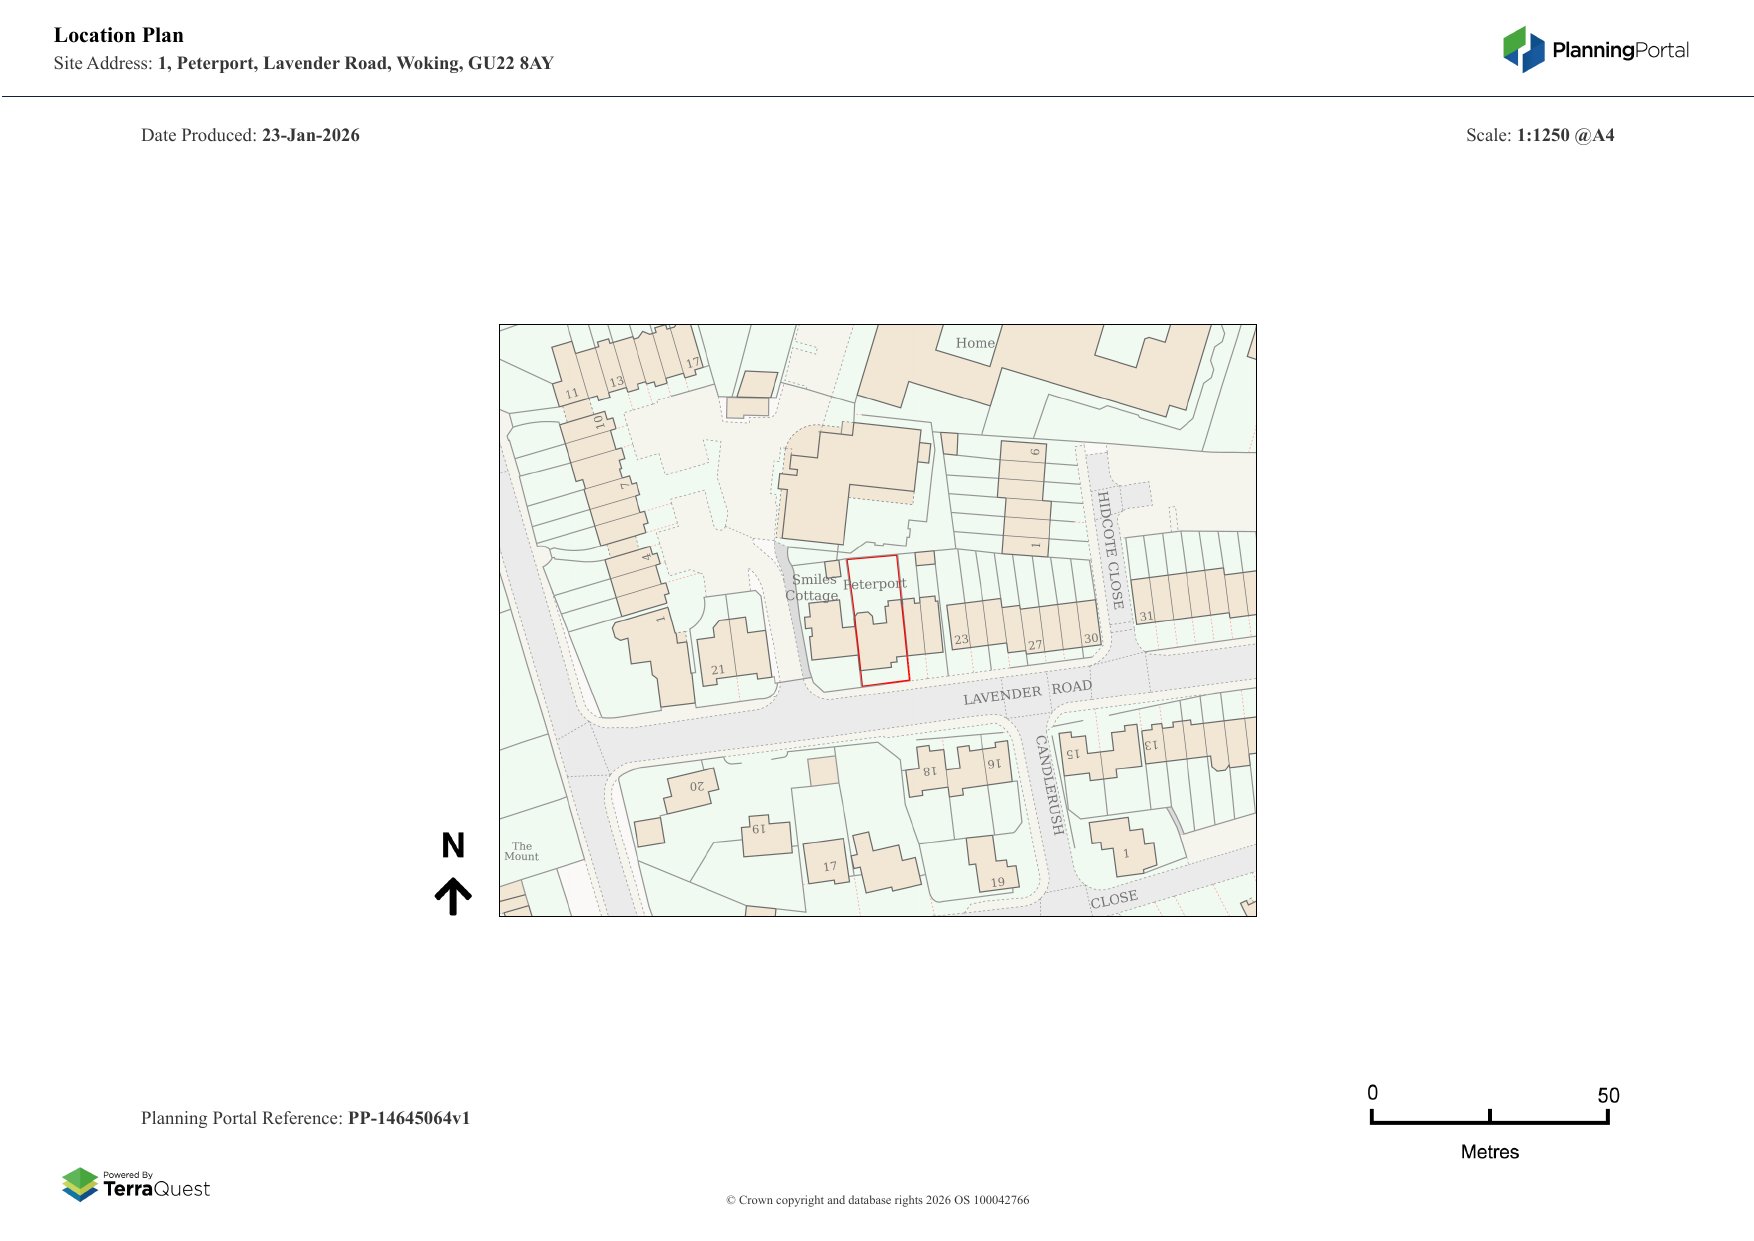Screen dimensions: 1754x1241
Task: Click the 'Home' building label
Action: 975,343
